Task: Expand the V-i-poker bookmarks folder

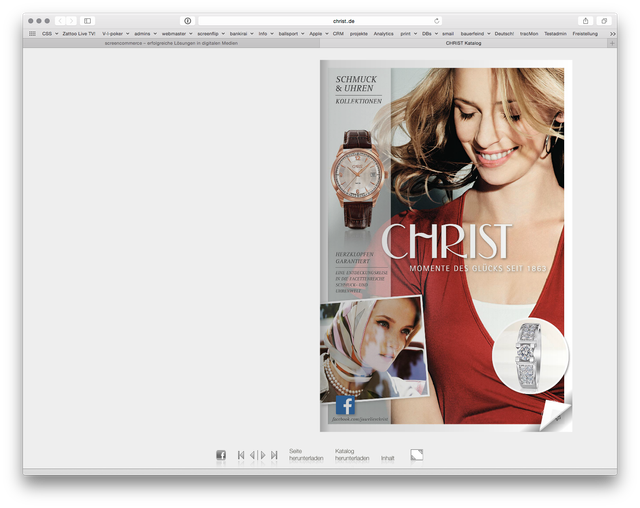Action: (115, 33)
